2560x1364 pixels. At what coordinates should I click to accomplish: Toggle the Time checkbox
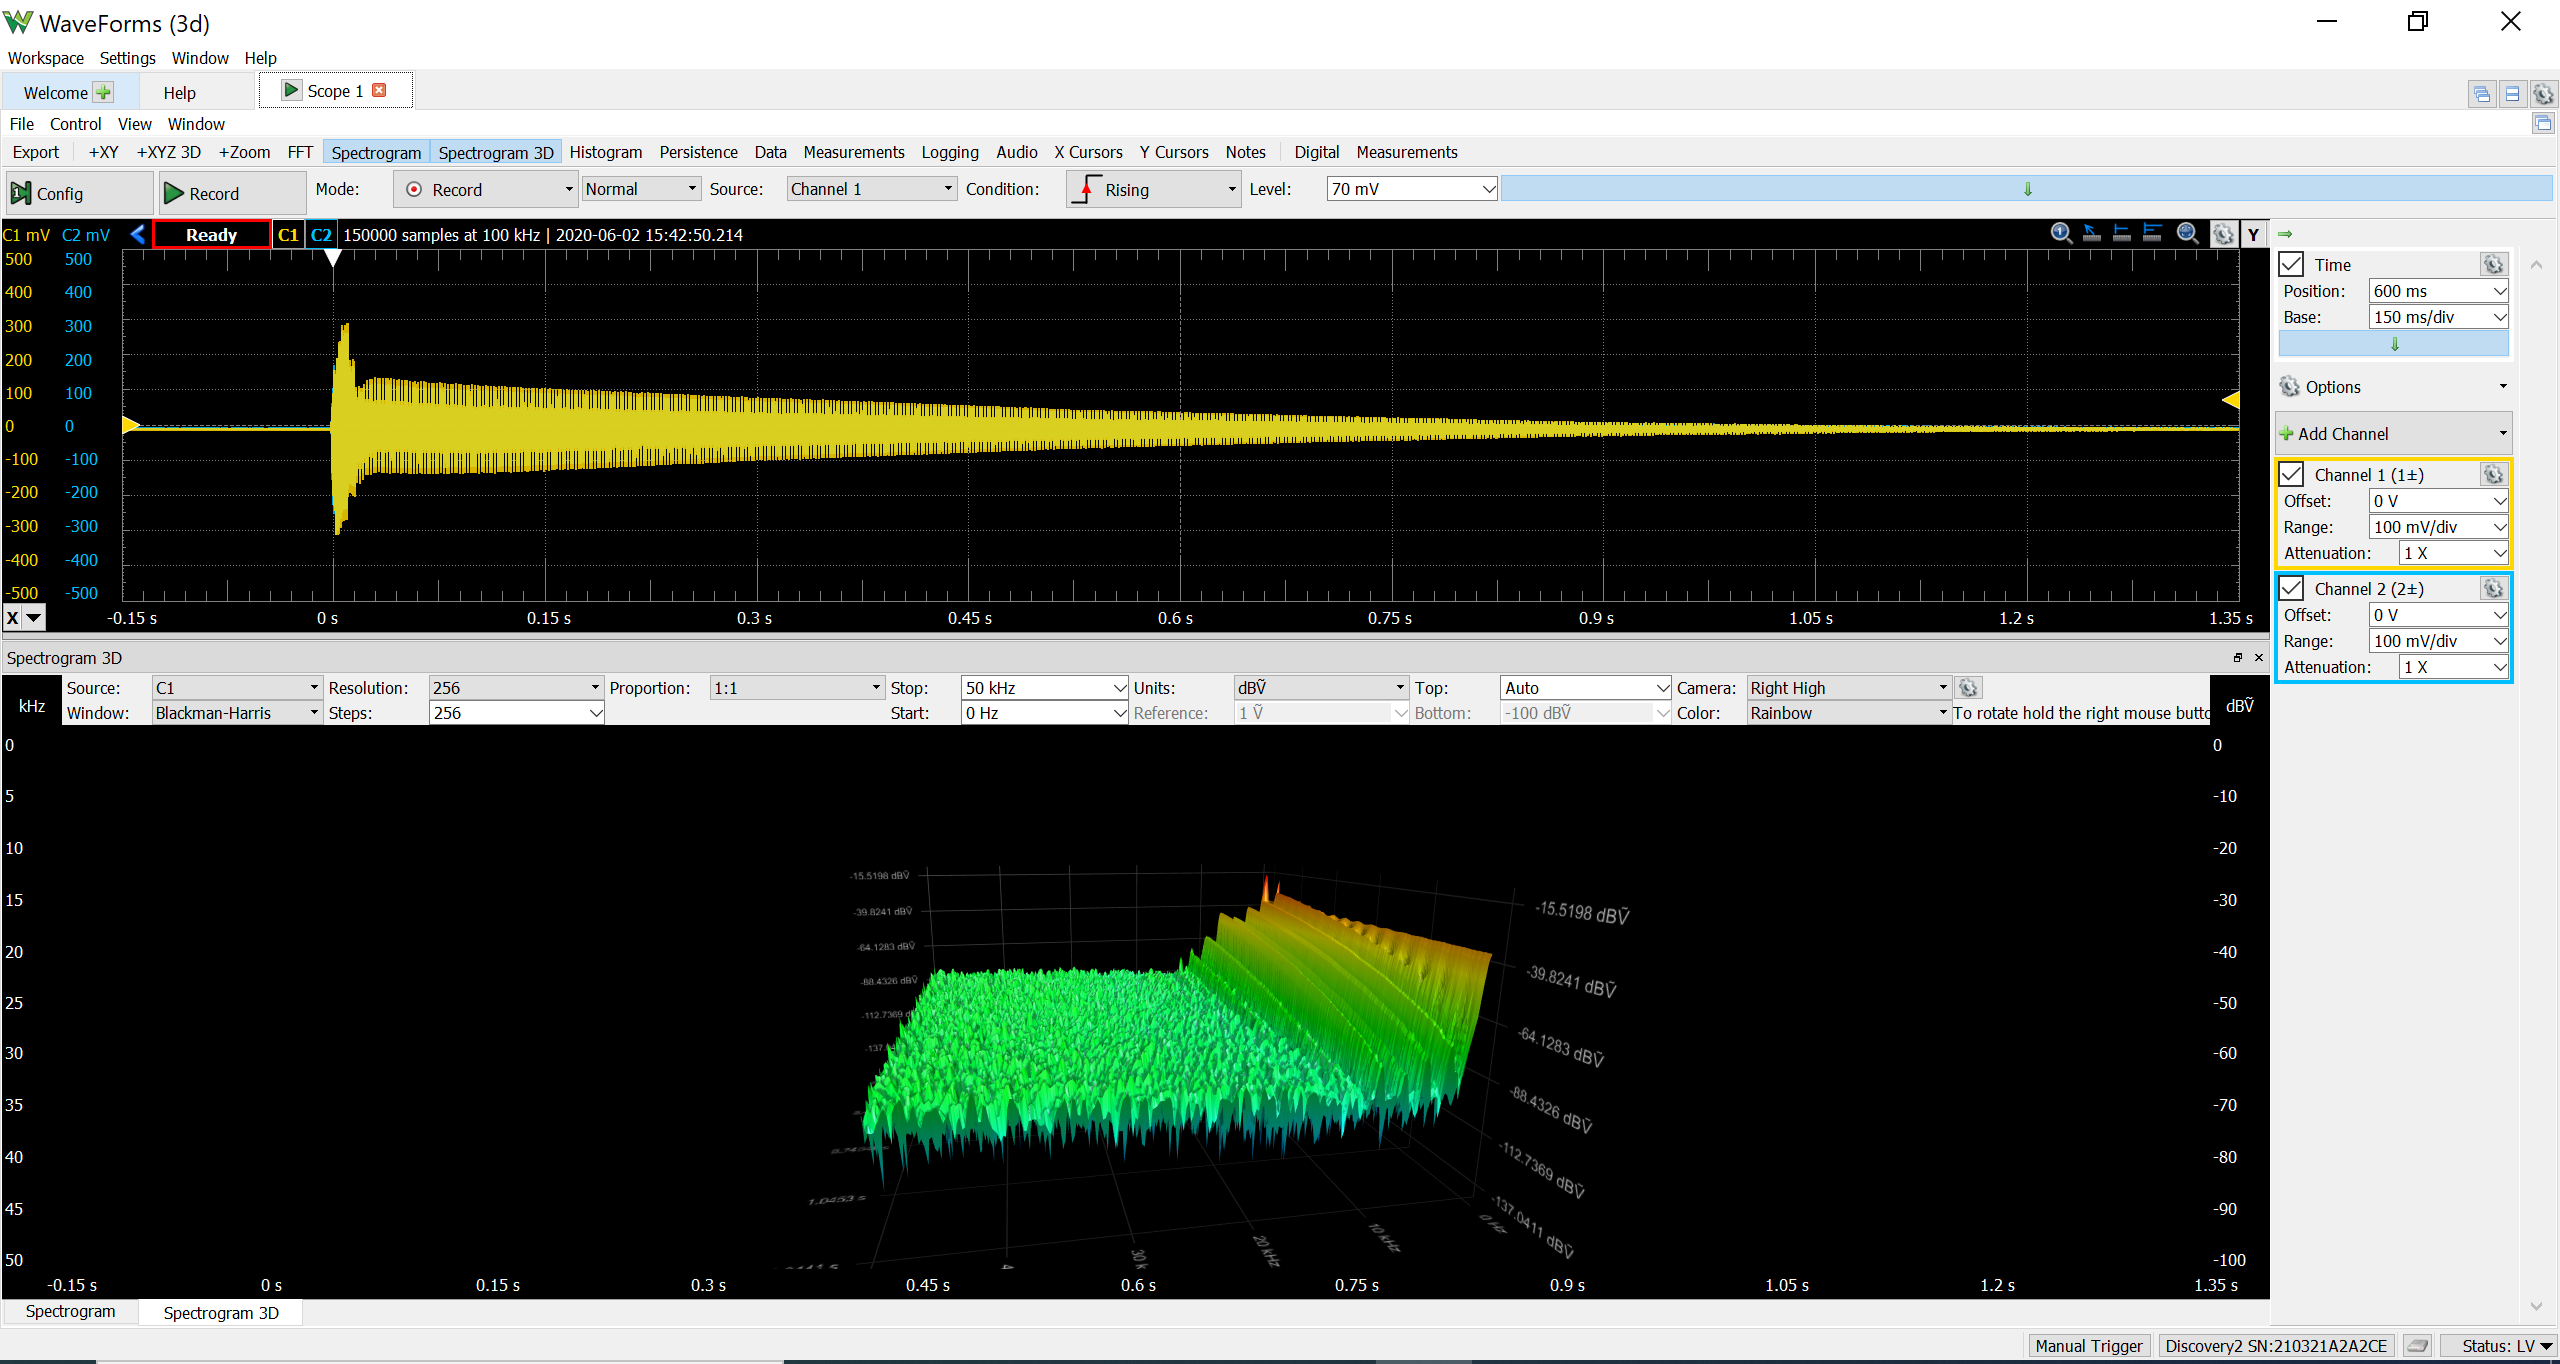click(2291, 264)
